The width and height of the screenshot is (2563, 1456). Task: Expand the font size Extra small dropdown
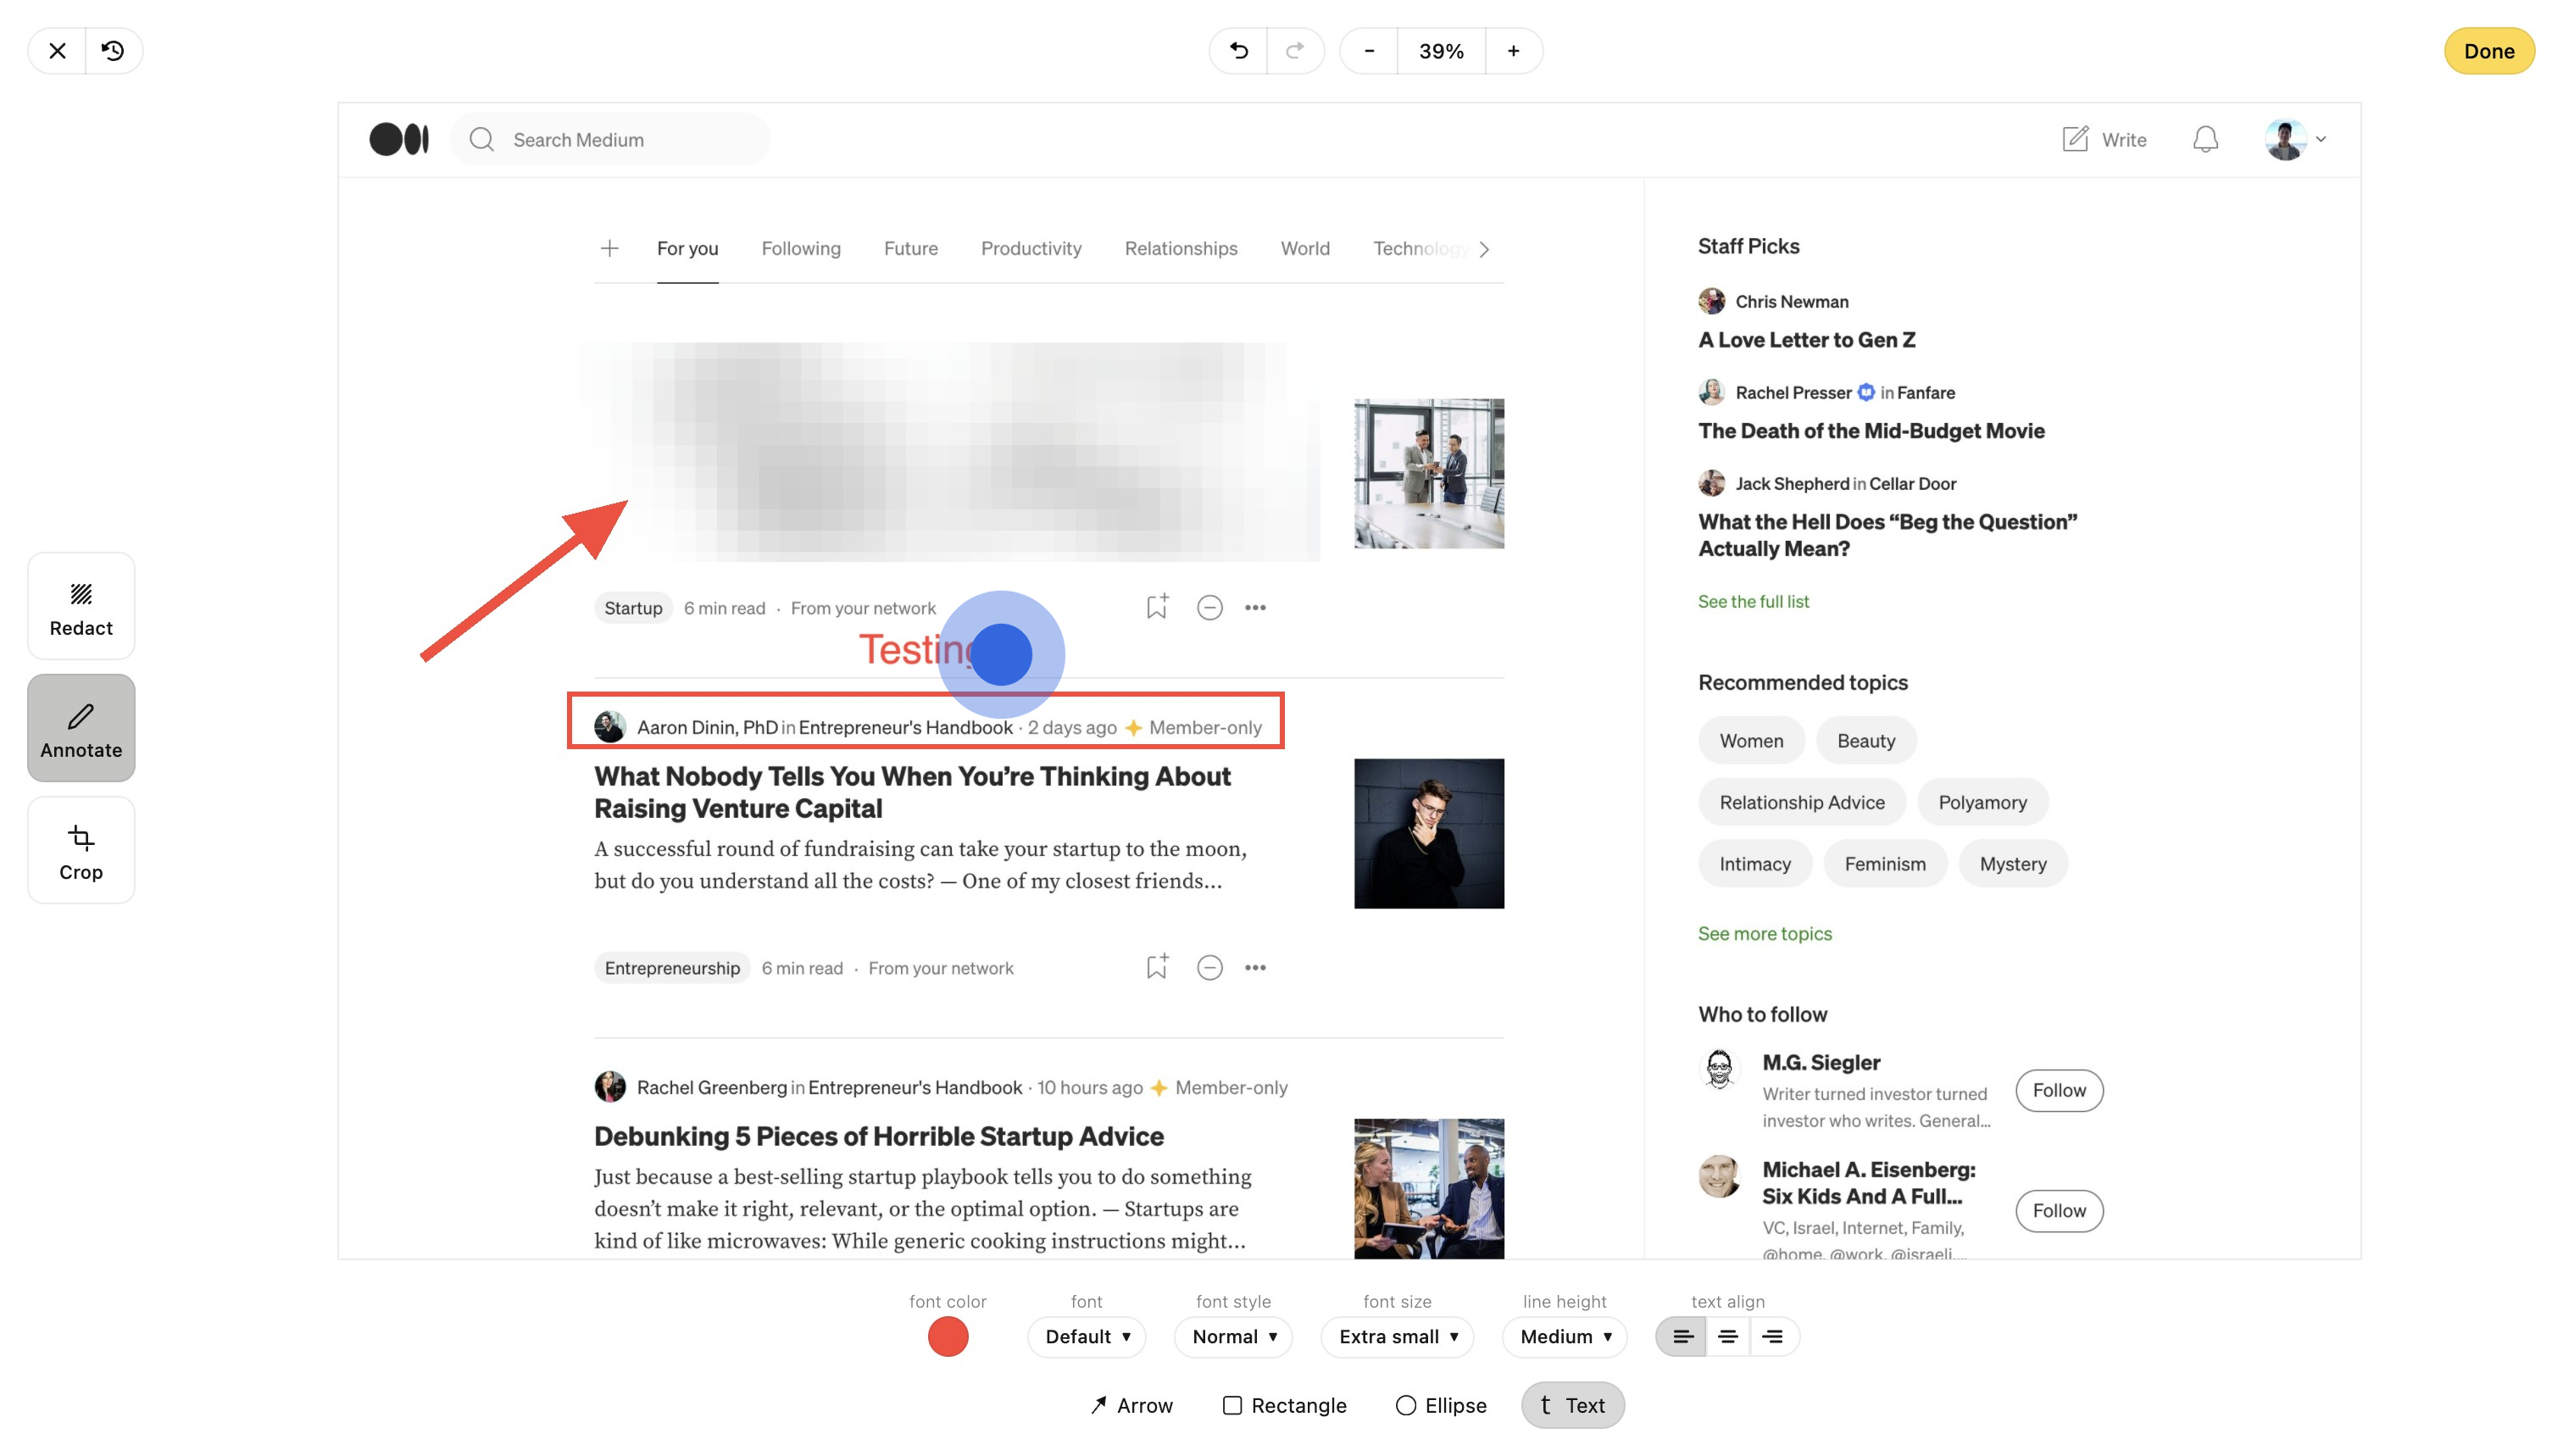pos(1397,1337)
